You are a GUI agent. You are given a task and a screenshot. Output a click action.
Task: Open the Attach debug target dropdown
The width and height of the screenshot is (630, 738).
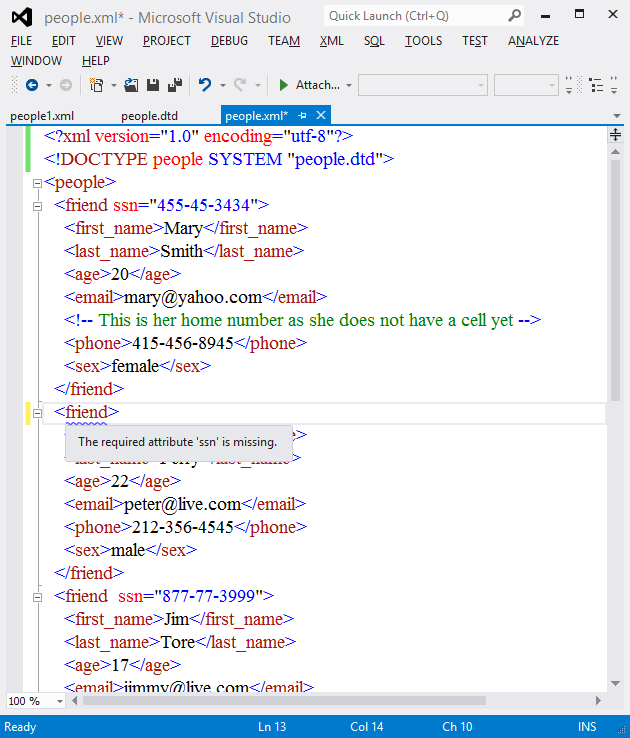[x=349, y=86]
